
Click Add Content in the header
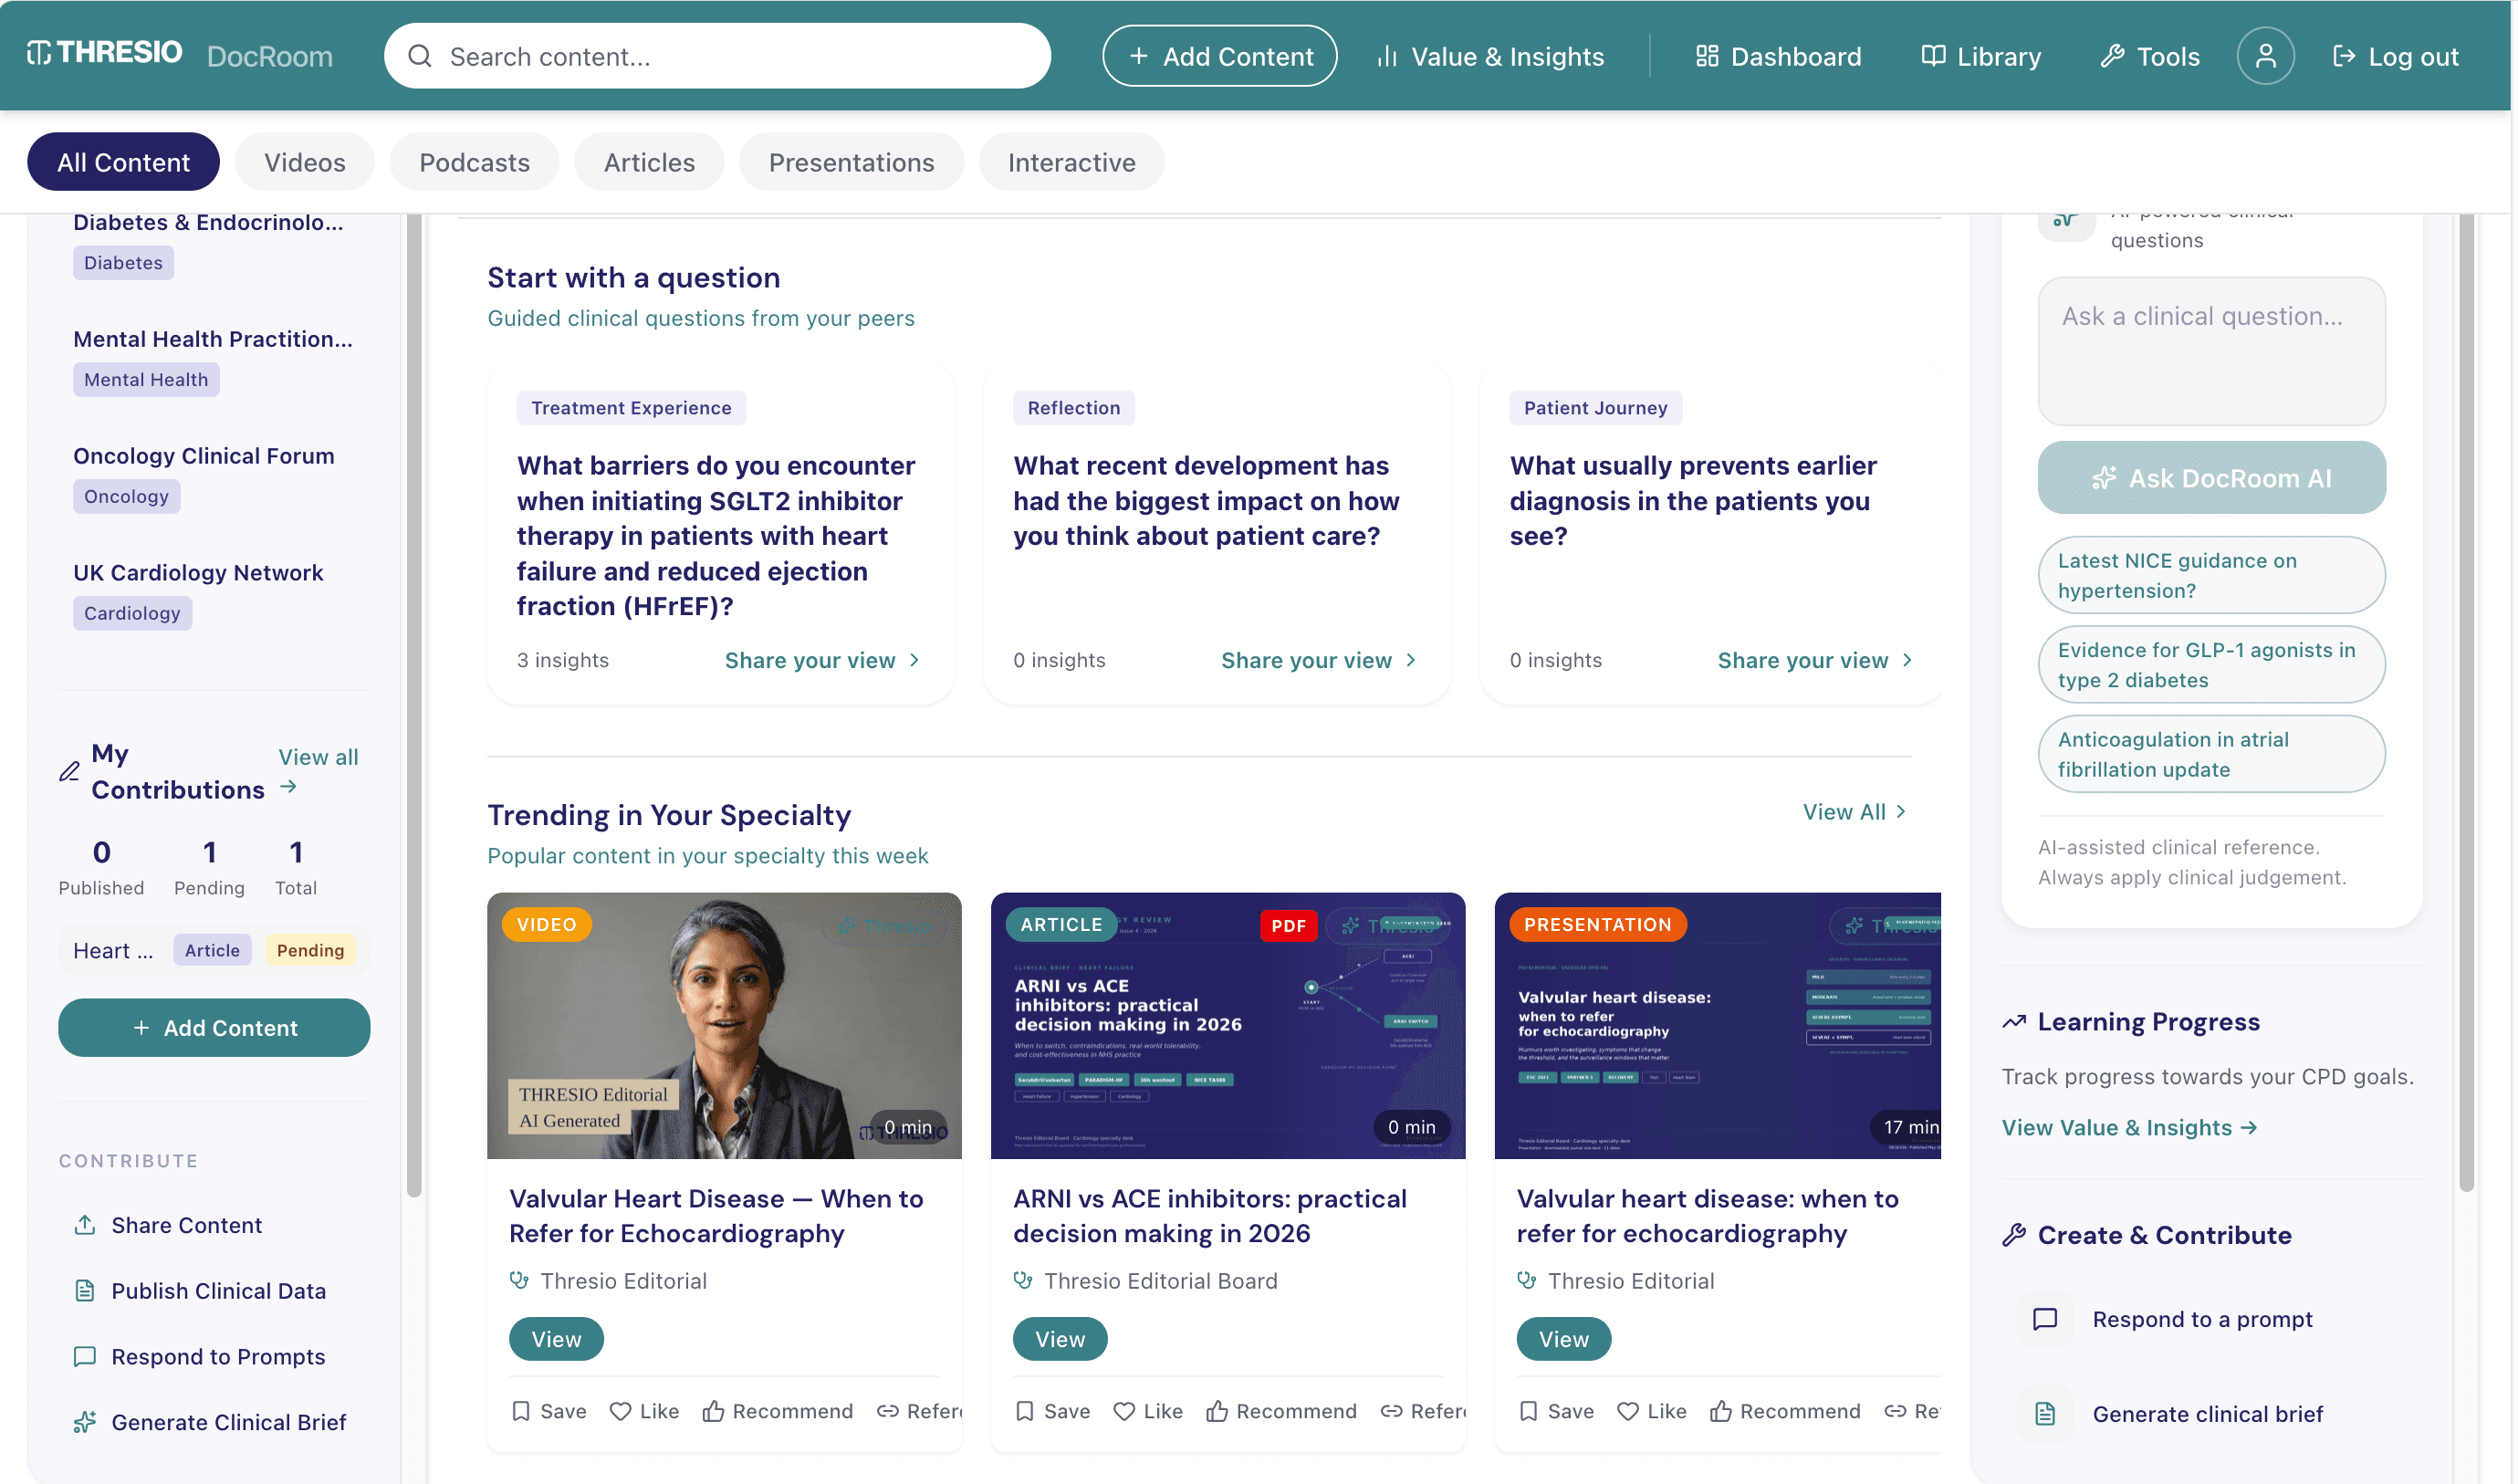1219,56
